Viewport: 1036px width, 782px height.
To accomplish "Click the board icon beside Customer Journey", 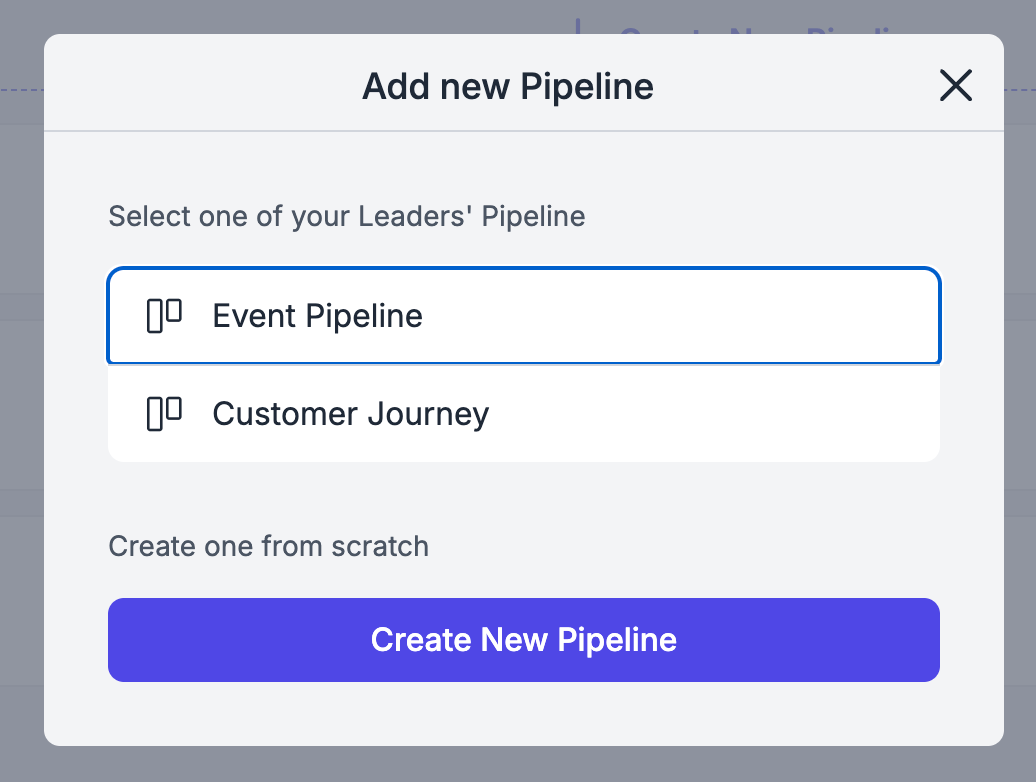I will [x=164, y=414].
